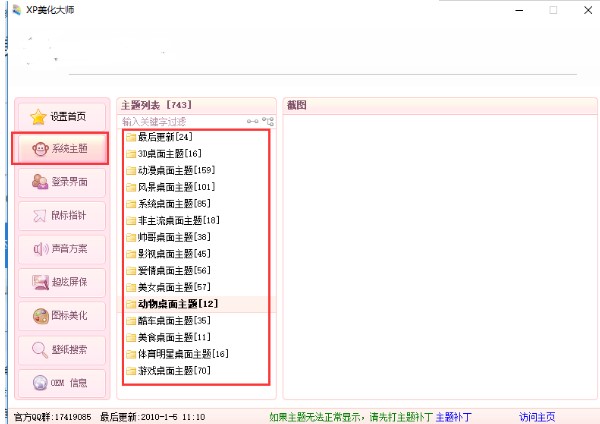The height and width of the screenshot is (424, 600).
Task: Click the 主题列表 [743] panel header
Action: 196,105
